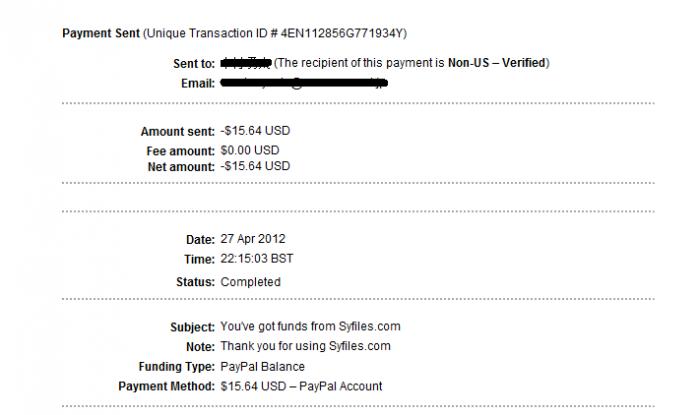The image size is (700, 415).
Task: Click the "Status:" label
Action: 194,282
